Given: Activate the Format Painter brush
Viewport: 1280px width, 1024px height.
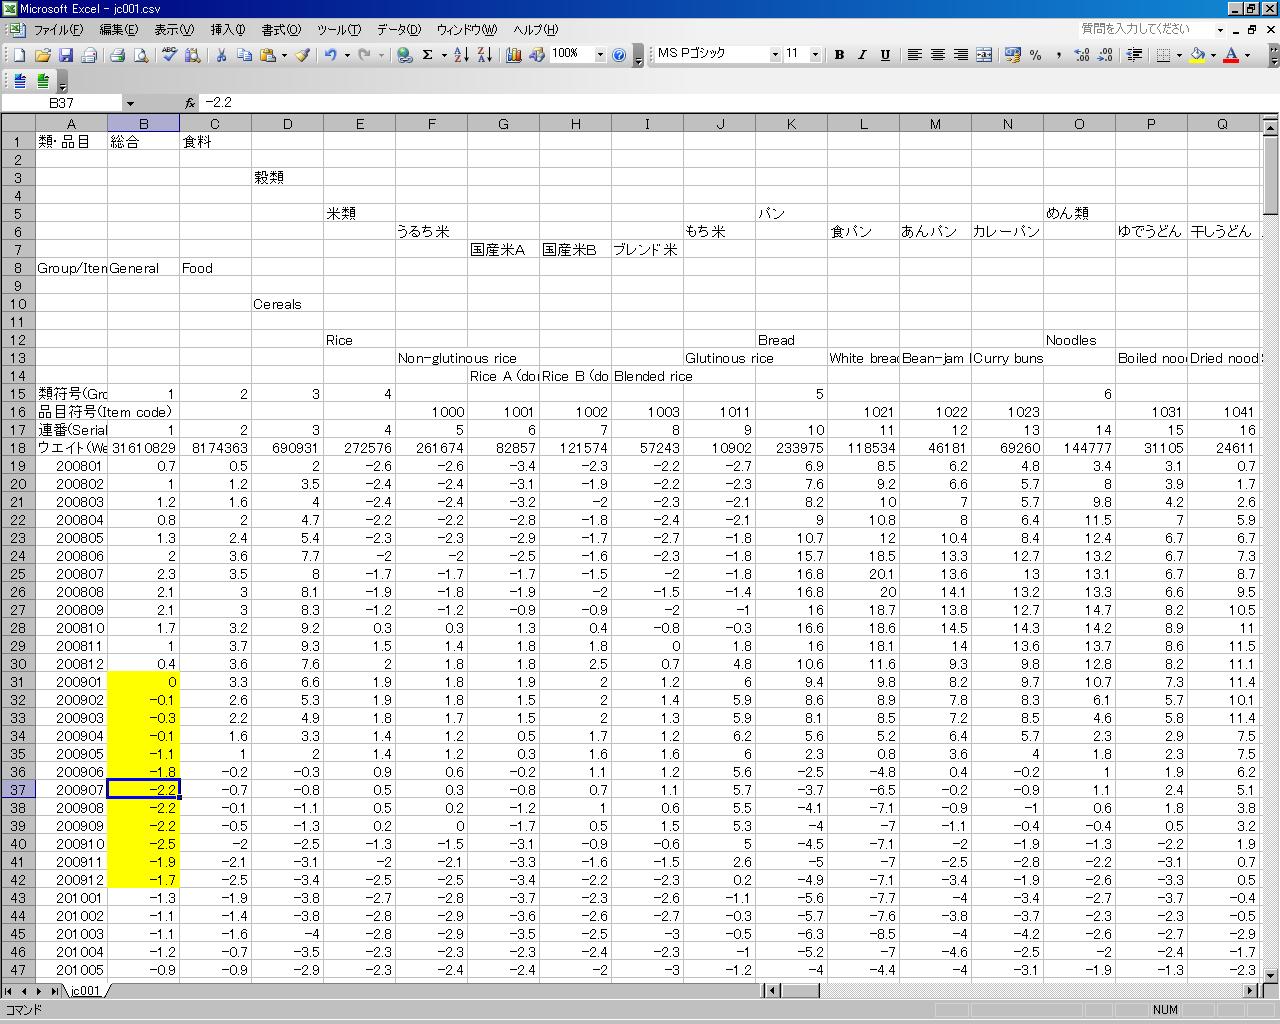Looking at the screenshot, I should tap(302, 55).
